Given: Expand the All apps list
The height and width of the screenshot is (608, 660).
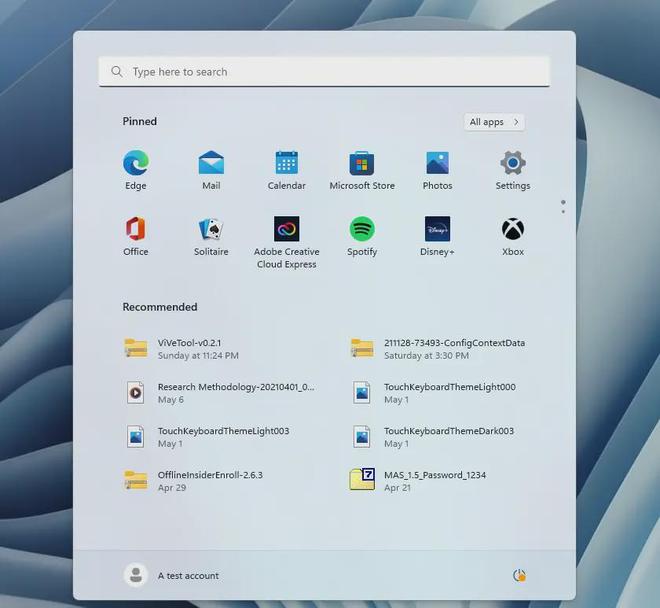Looking at the screenshot, I should 494,122.
